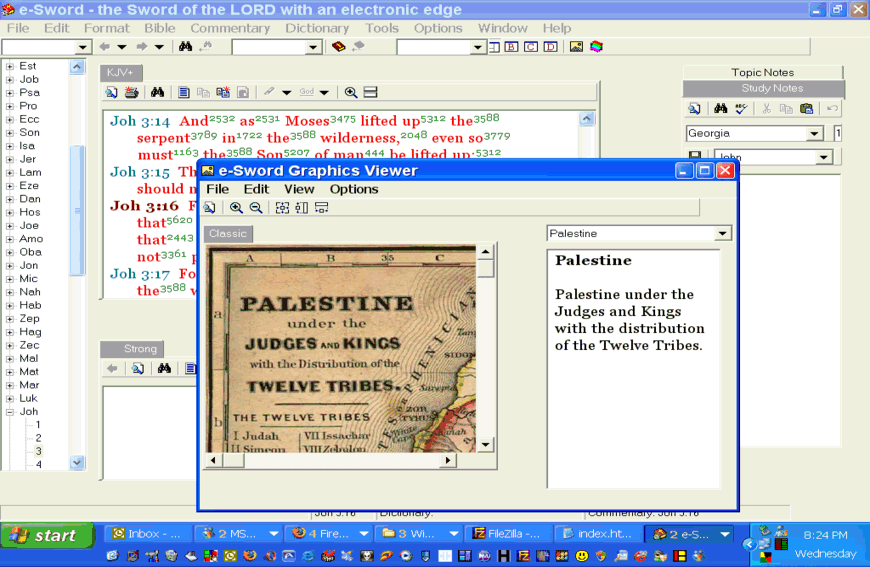Open the Palestine graphic selector dropdown

722,234
